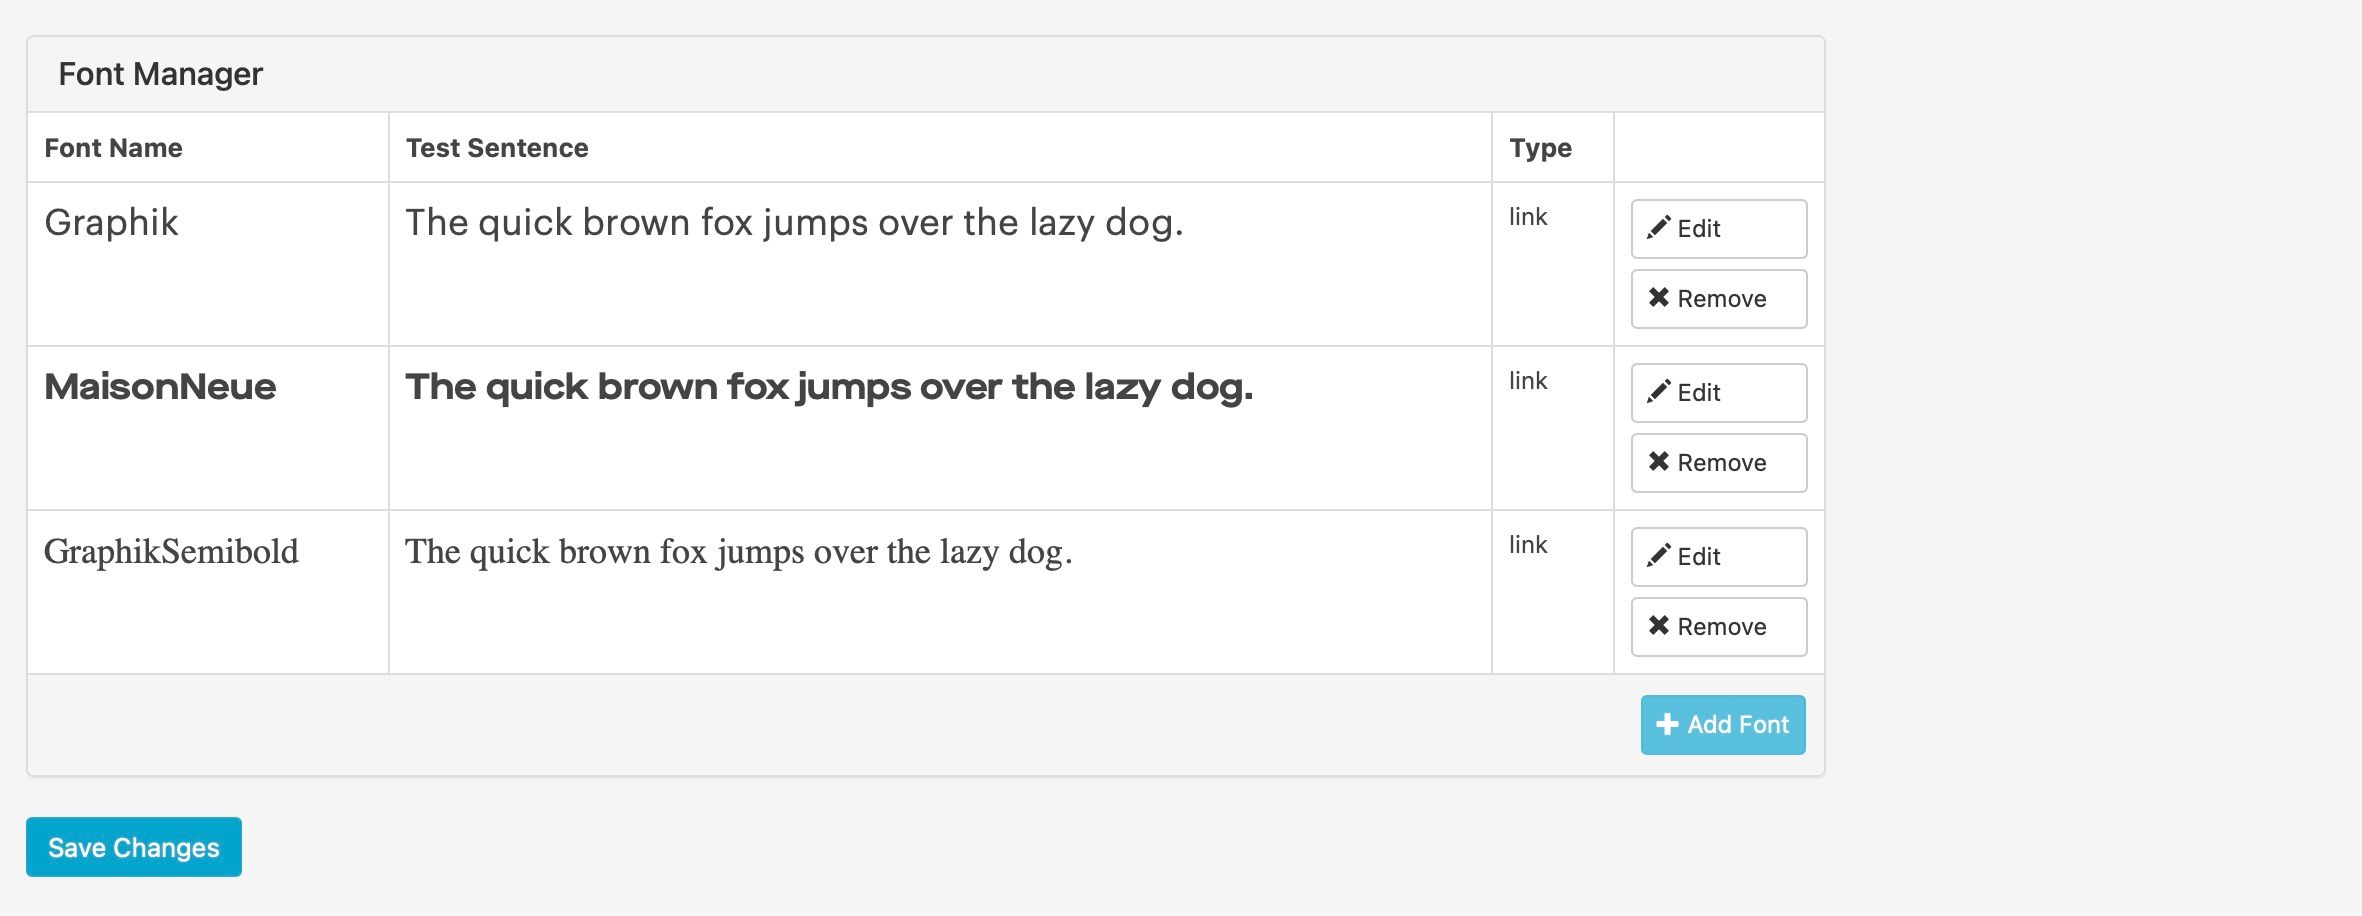Click the Test Sentence column header
This screenshot has width=2362, height=916.
pyautogui.click(x=497, y=148)
